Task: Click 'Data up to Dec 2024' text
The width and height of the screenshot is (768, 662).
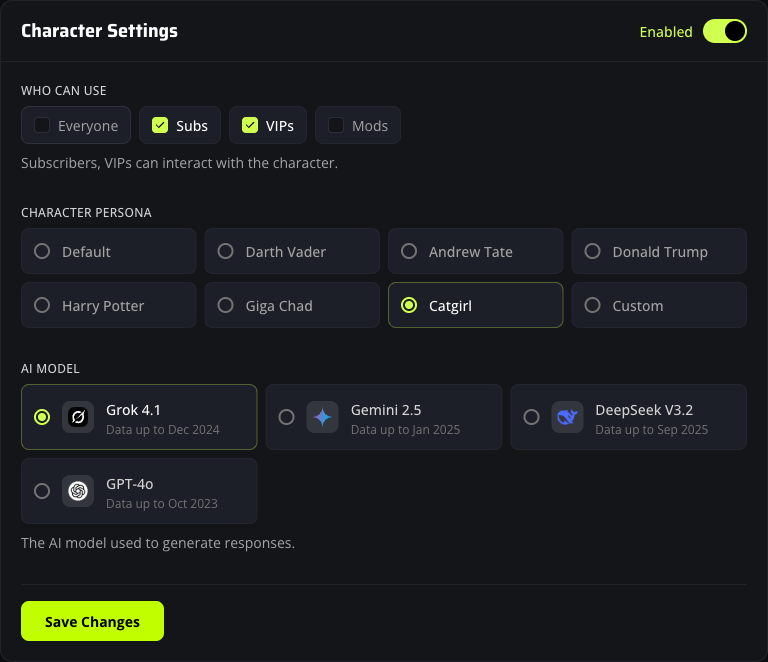Action: 163,430
